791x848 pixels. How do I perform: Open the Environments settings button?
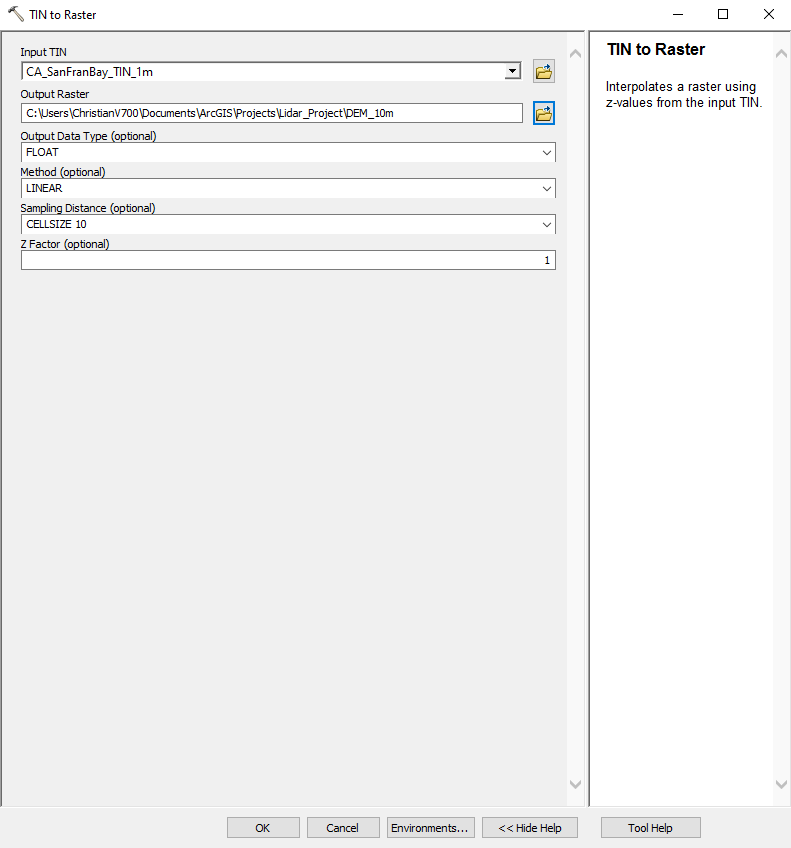coord(430,827)
